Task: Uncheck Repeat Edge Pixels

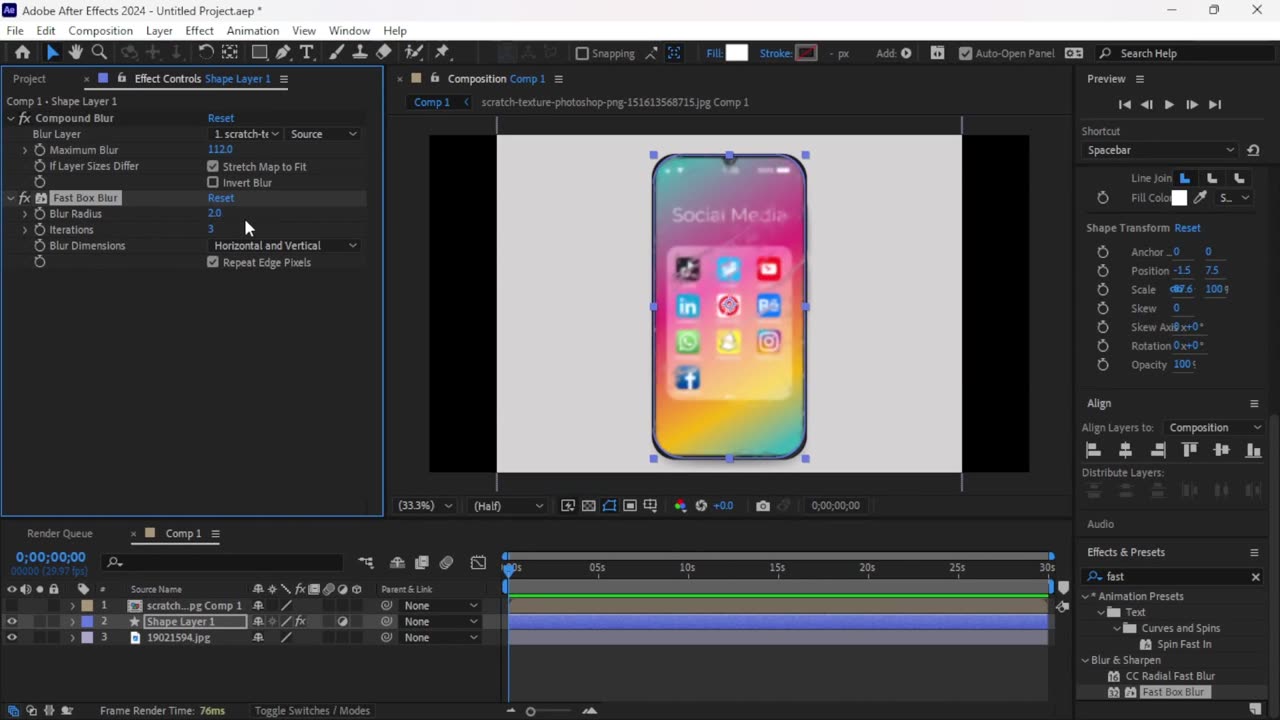Action: pos(213,262)
